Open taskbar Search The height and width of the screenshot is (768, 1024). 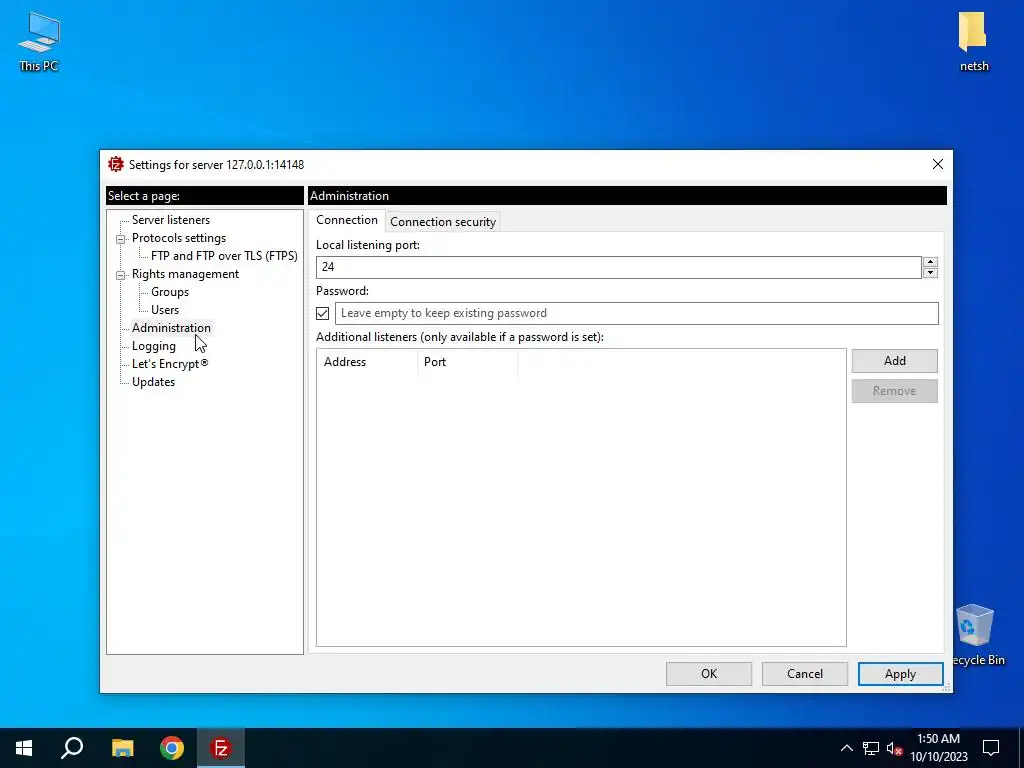(x=72, y=748)
